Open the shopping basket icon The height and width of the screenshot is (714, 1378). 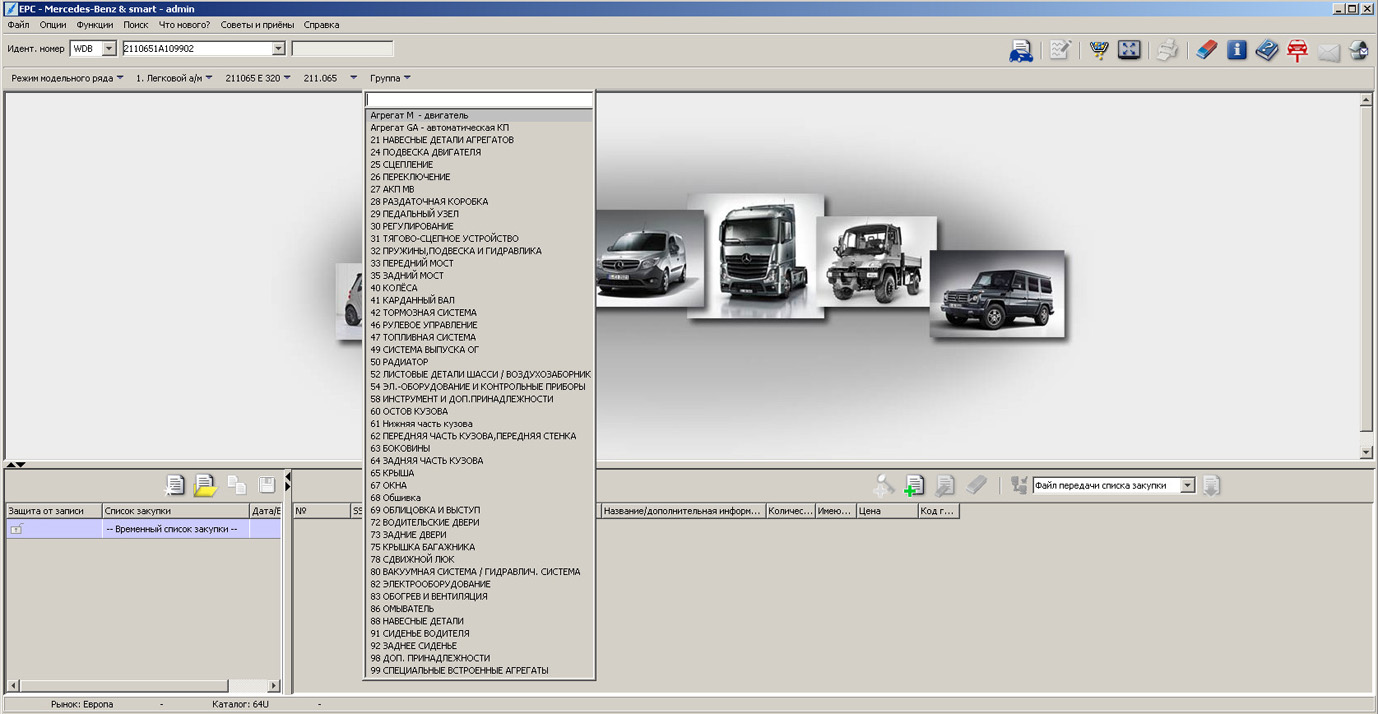pos(1099,50)
